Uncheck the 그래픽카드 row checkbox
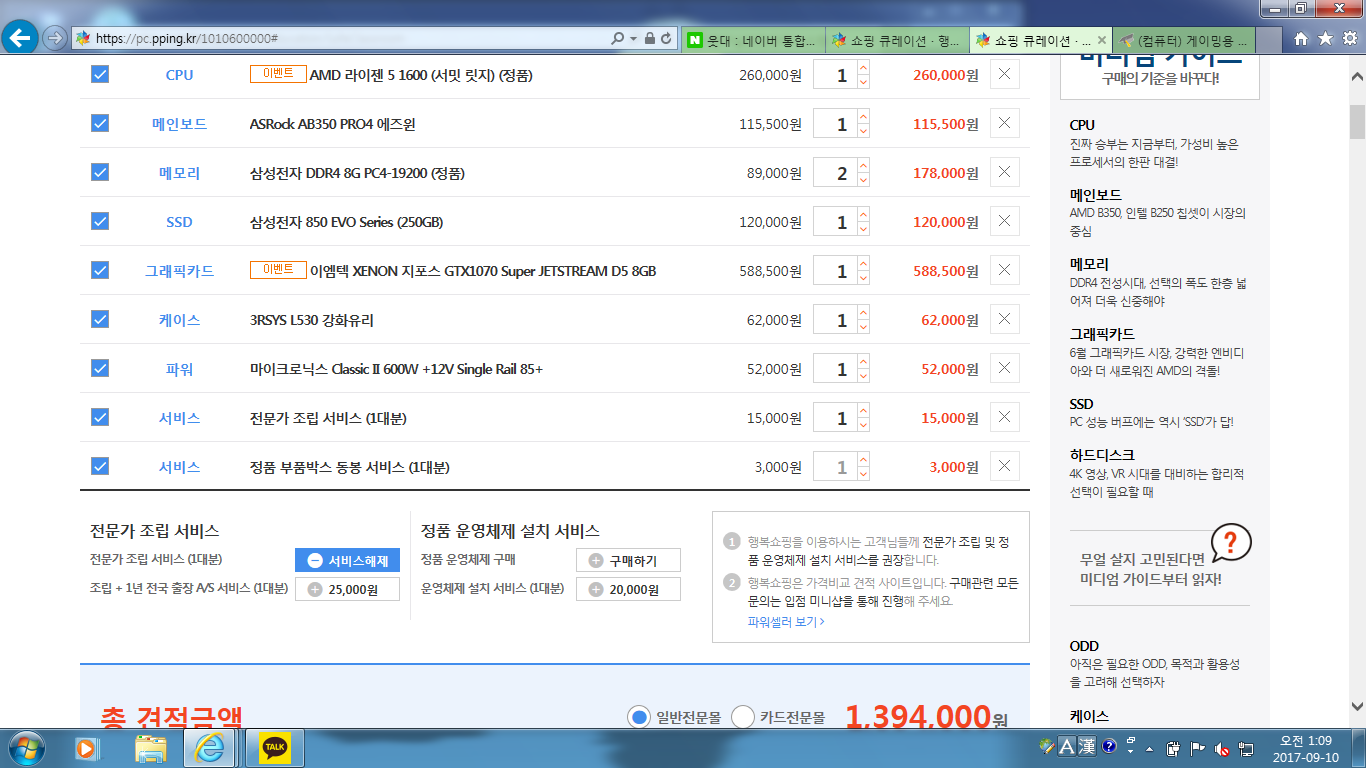The height and width of the screenshot is (768, 1366). coord(100,270)
